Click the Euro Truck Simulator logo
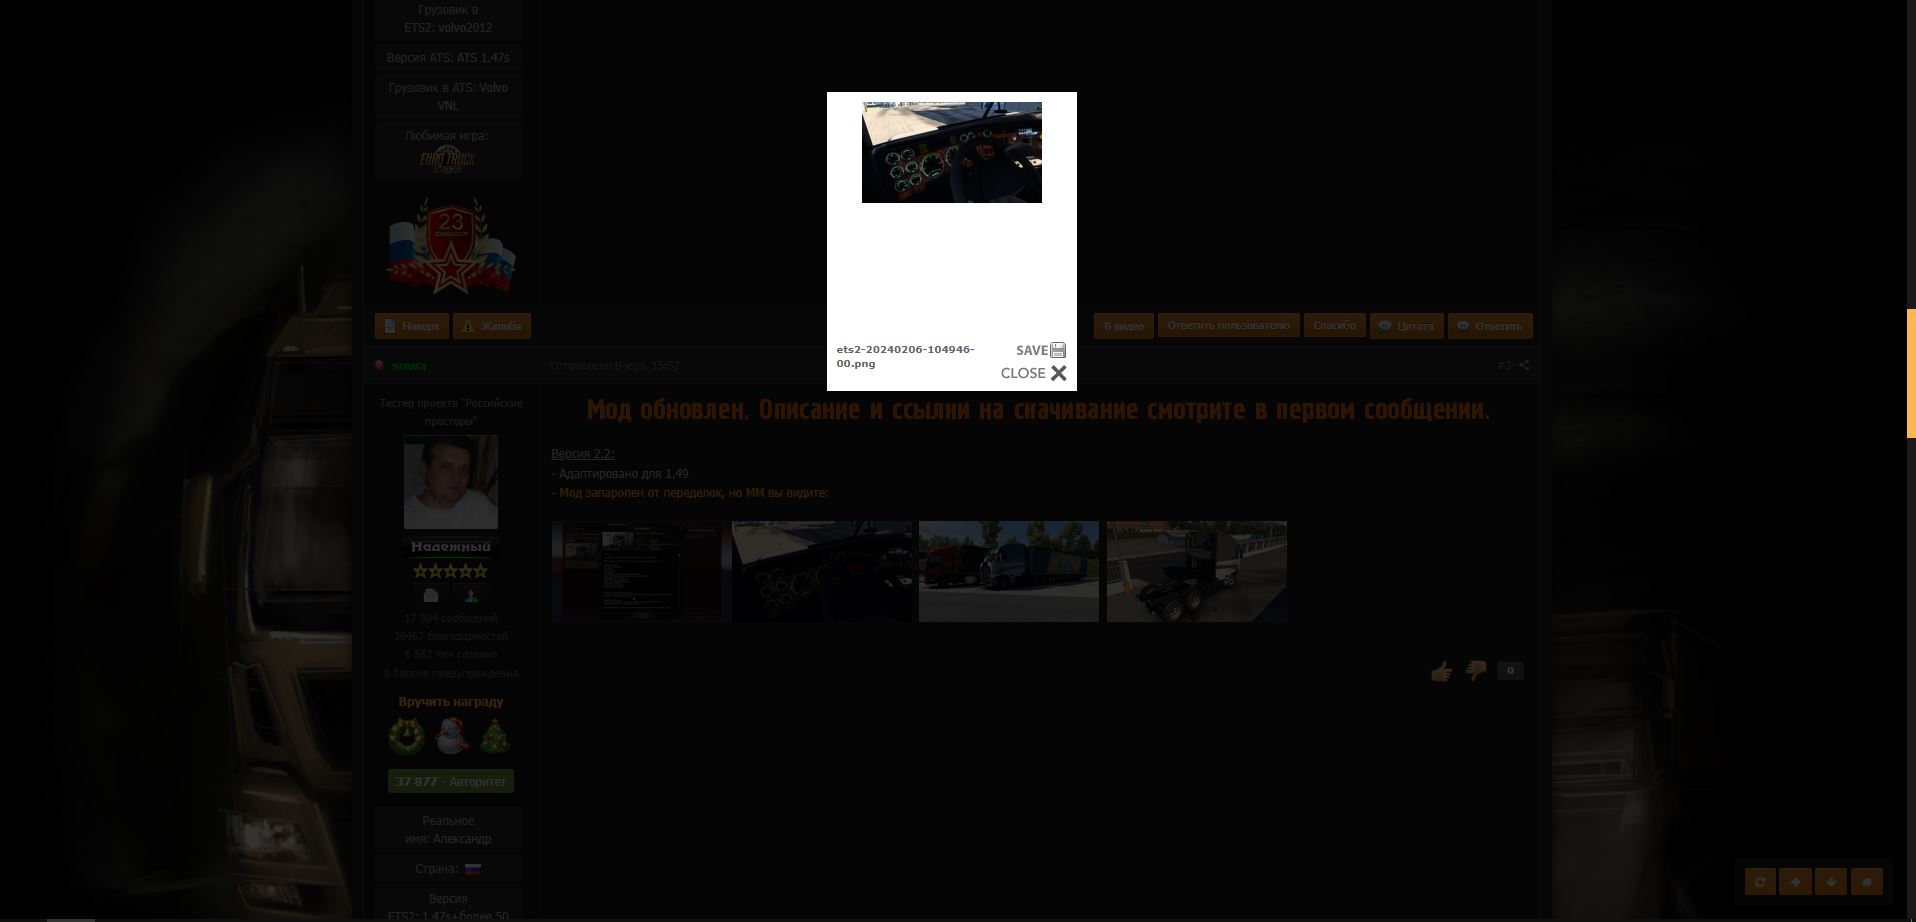The width and height of the screenshot is (1916, 922). pyautogui.click(x=447, y=160)
